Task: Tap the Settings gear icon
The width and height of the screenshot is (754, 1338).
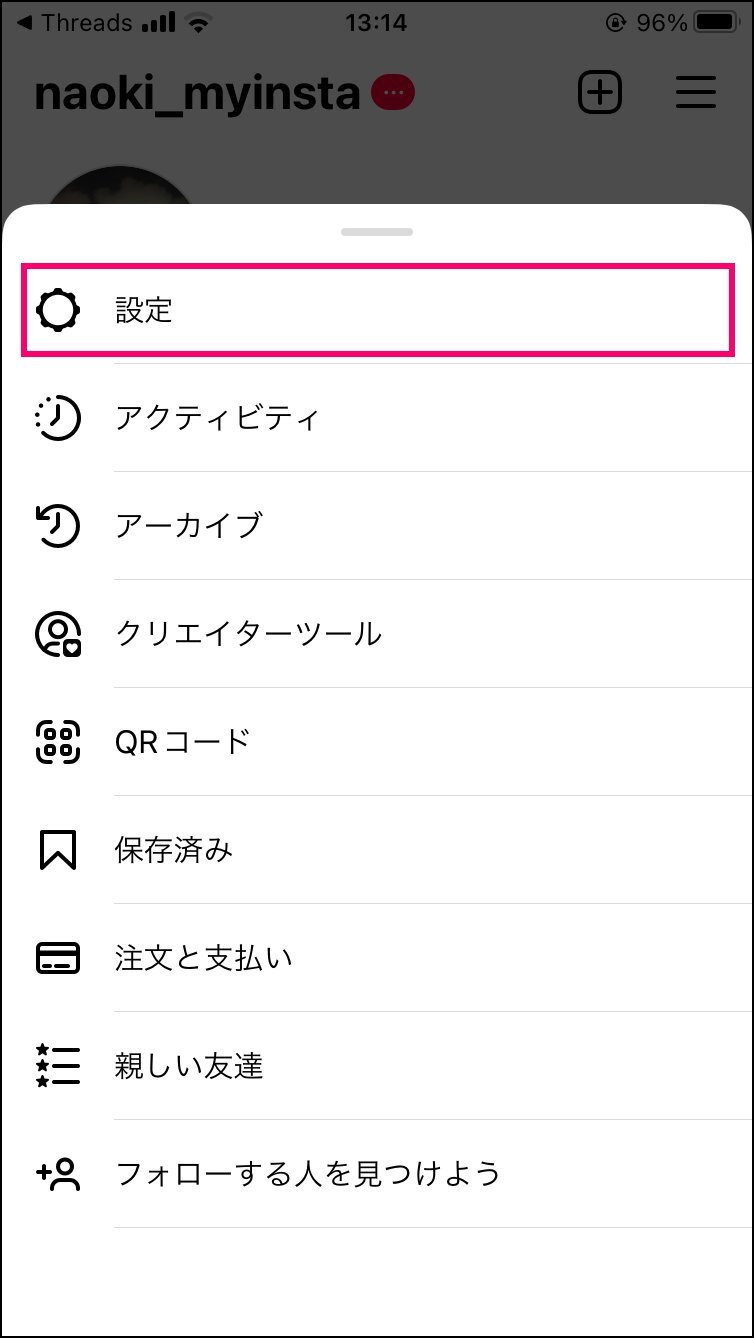Action: (58, 310)
